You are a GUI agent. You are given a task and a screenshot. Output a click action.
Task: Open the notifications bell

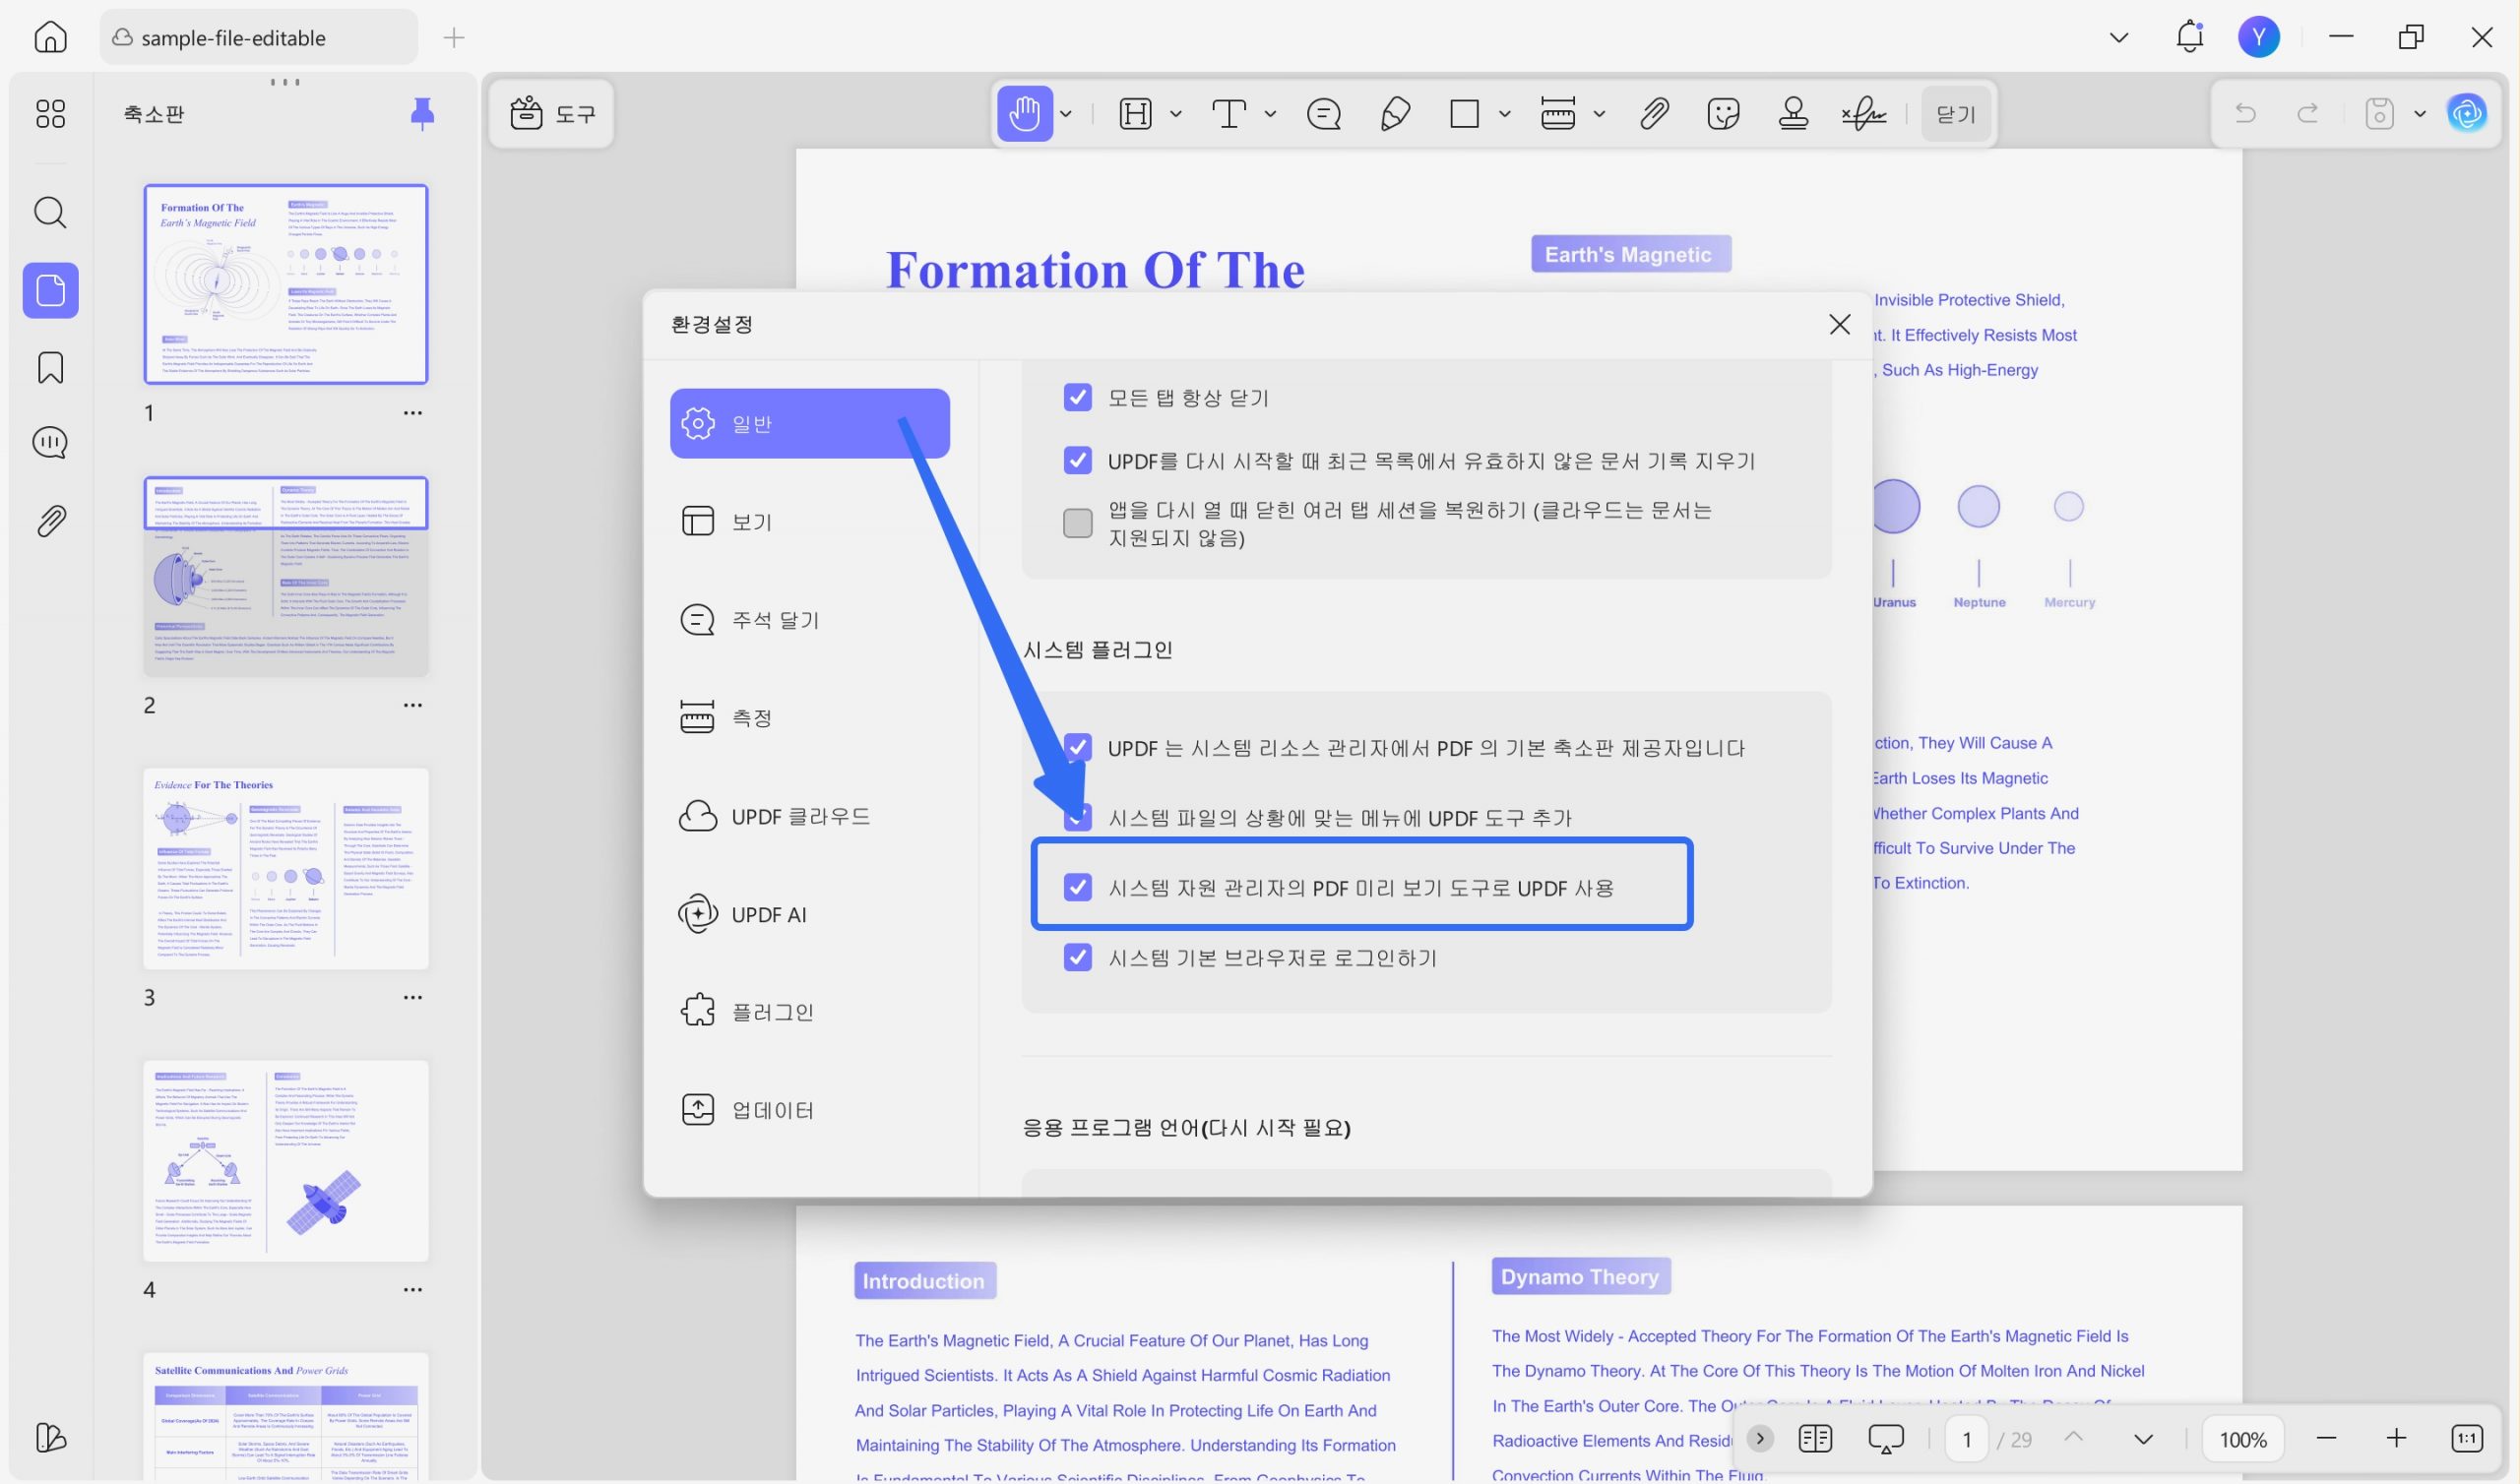[2190, 37]
